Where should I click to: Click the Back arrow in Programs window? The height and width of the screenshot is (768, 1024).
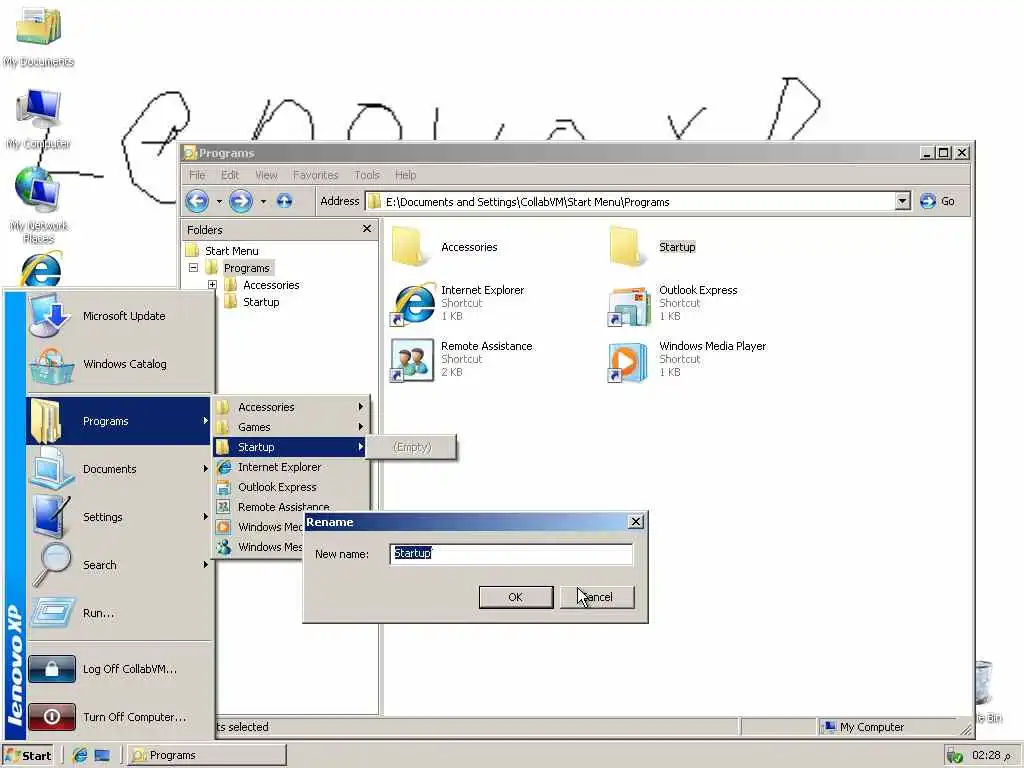[197, 201]
